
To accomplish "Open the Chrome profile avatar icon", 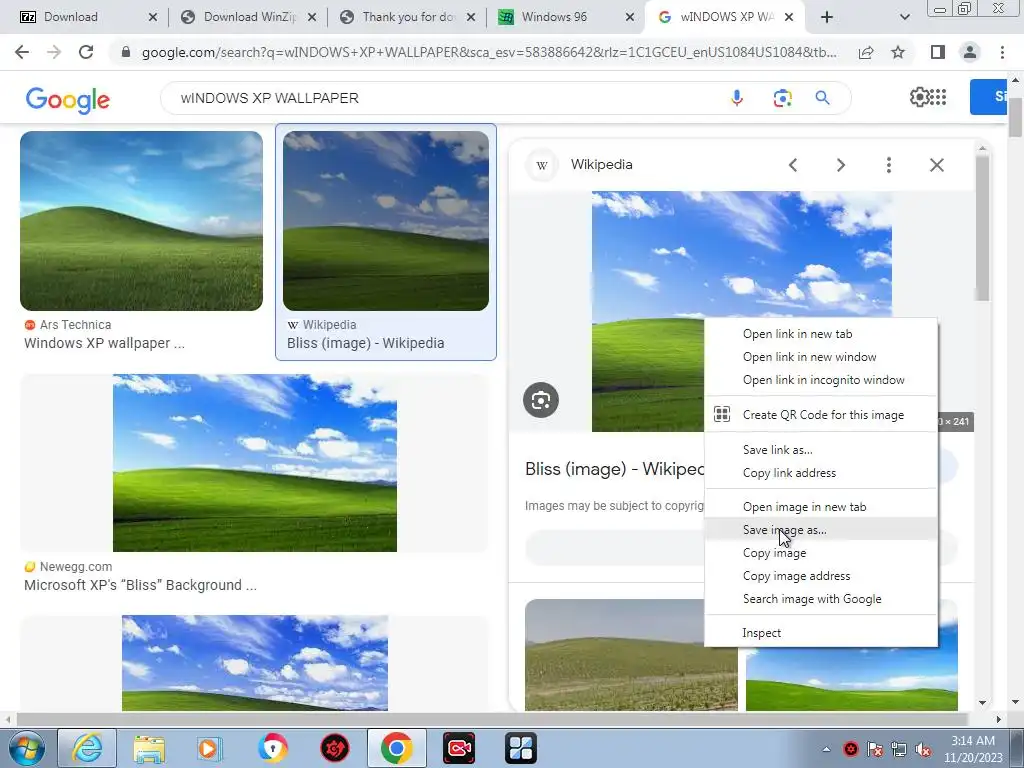I will [970, 52].
